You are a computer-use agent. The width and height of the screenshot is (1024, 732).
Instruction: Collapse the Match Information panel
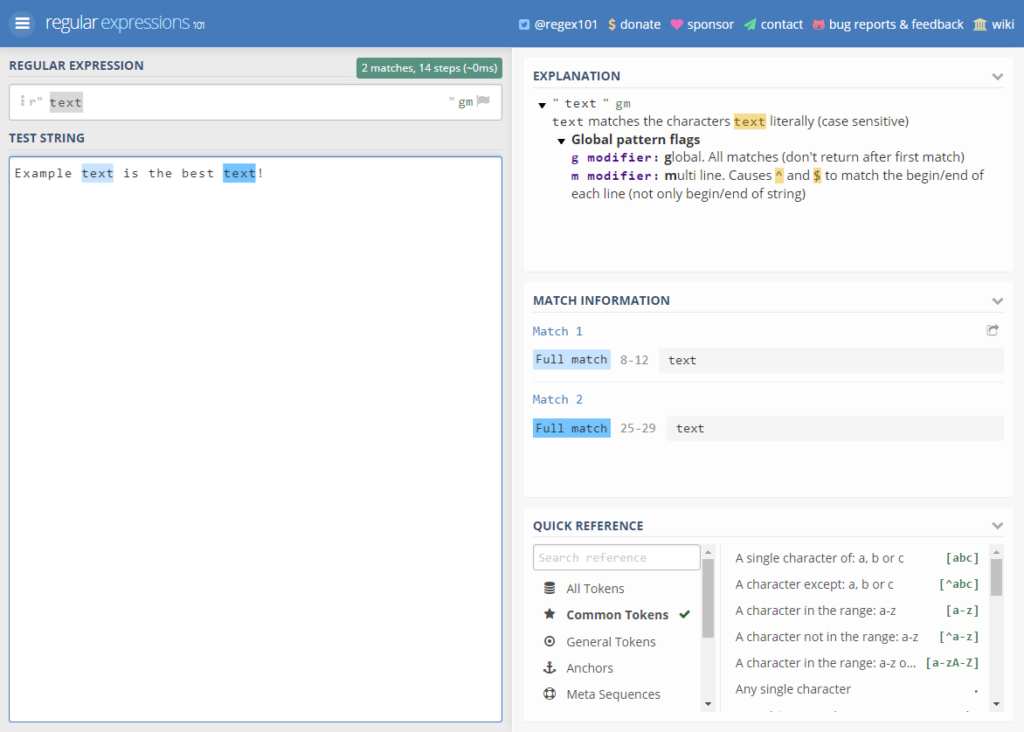pos(997,301)
